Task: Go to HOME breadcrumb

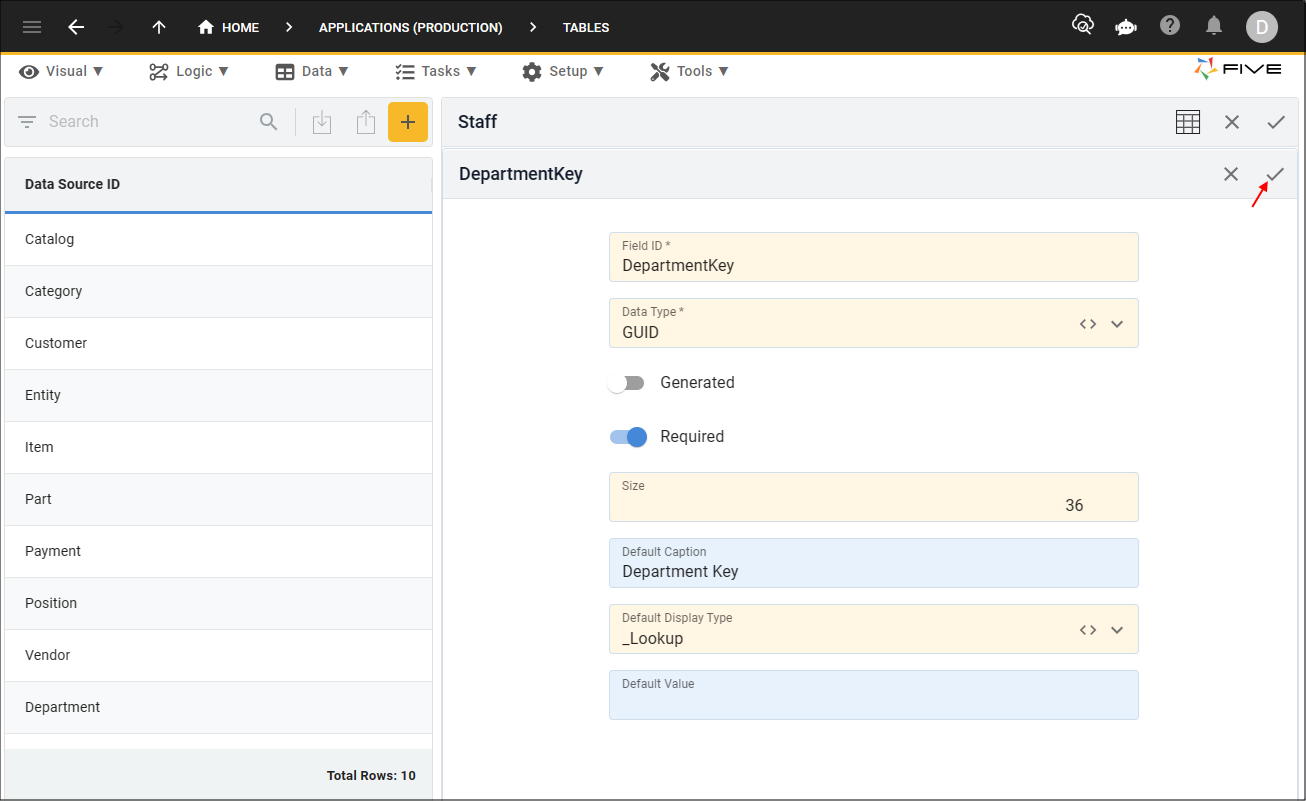Action: pyautogui.click(x=228, y=27)
